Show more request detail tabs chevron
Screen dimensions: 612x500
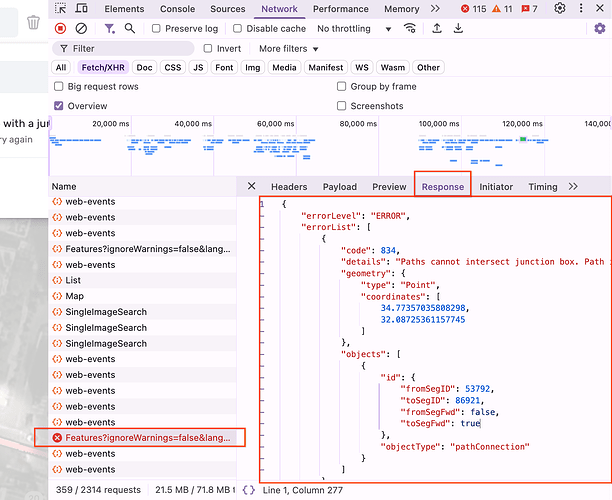tap(573, 187)
